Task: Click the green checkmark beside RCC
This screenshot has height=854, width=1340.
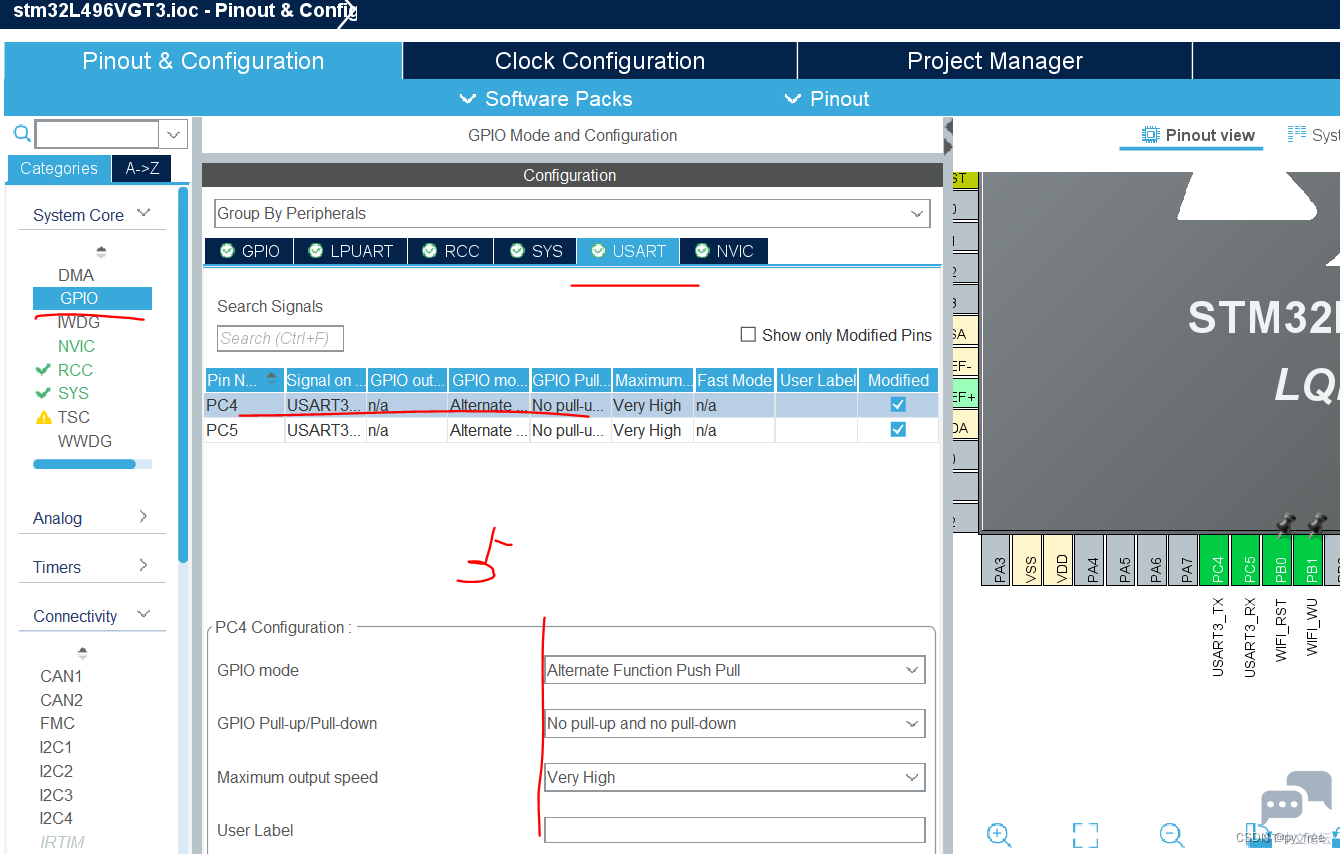Action: [x=43, y=370]
